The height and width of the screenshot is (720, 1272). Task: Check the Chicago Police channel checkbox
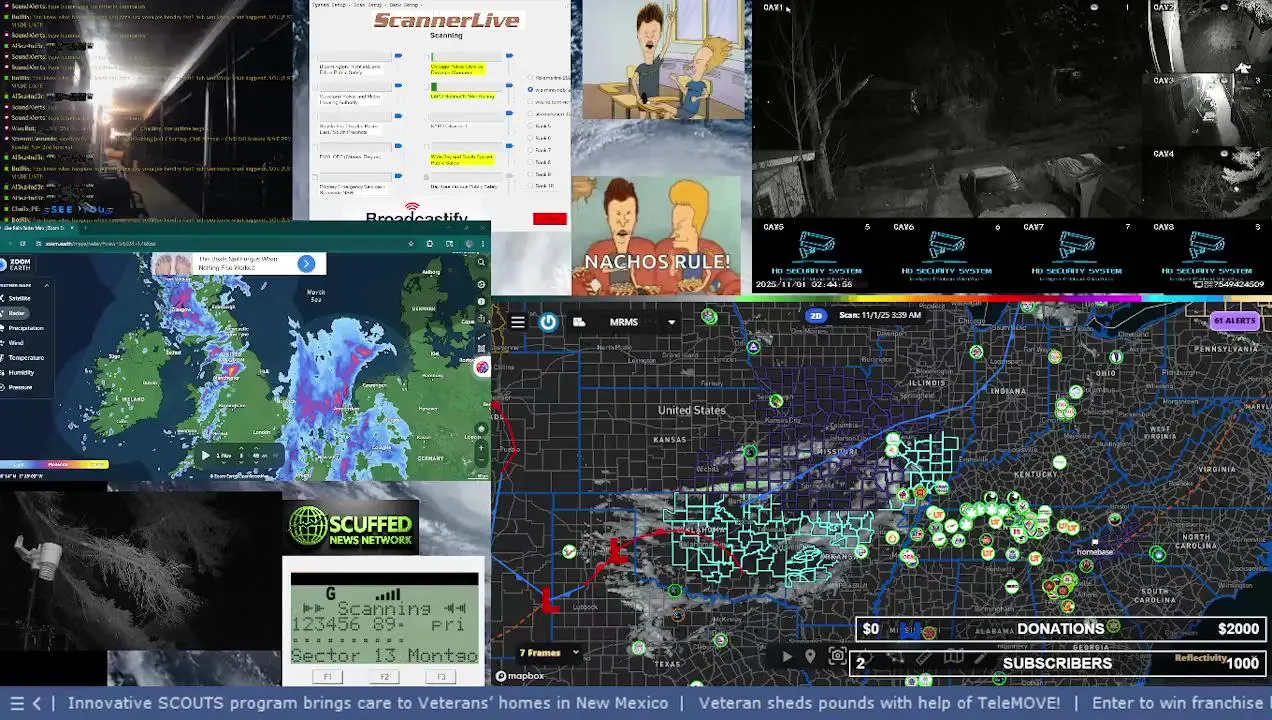click(x=426, y=57)
